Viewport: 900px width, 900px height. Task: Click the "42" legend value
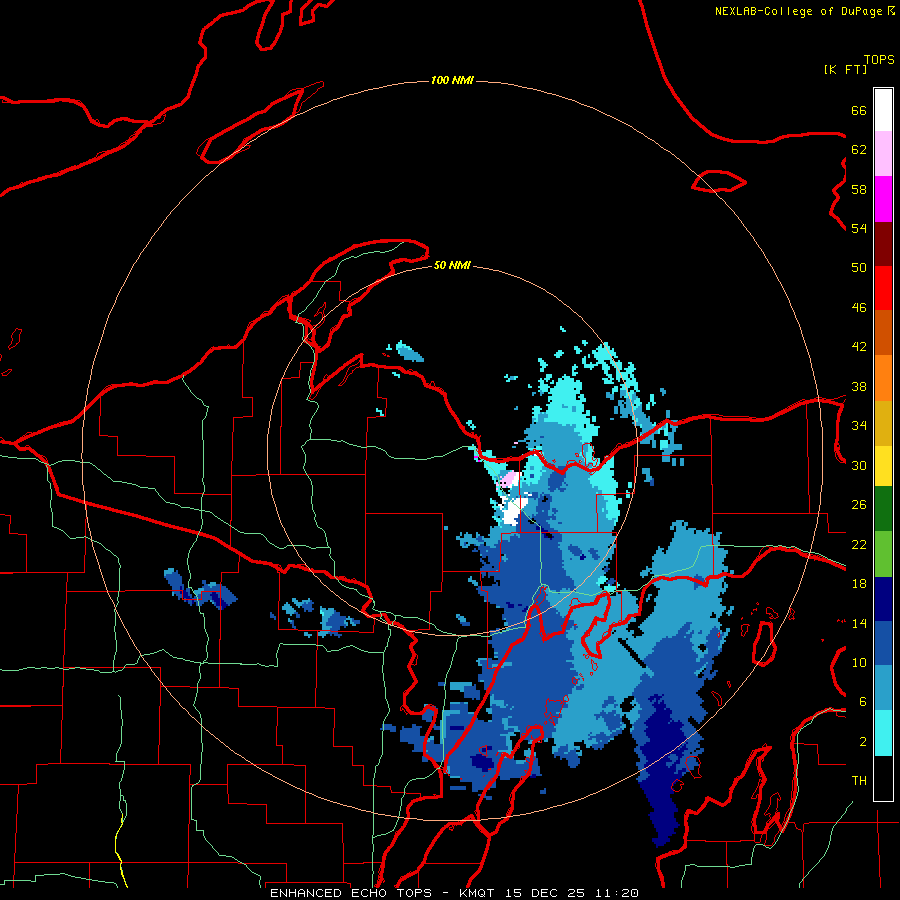(859, 347)
